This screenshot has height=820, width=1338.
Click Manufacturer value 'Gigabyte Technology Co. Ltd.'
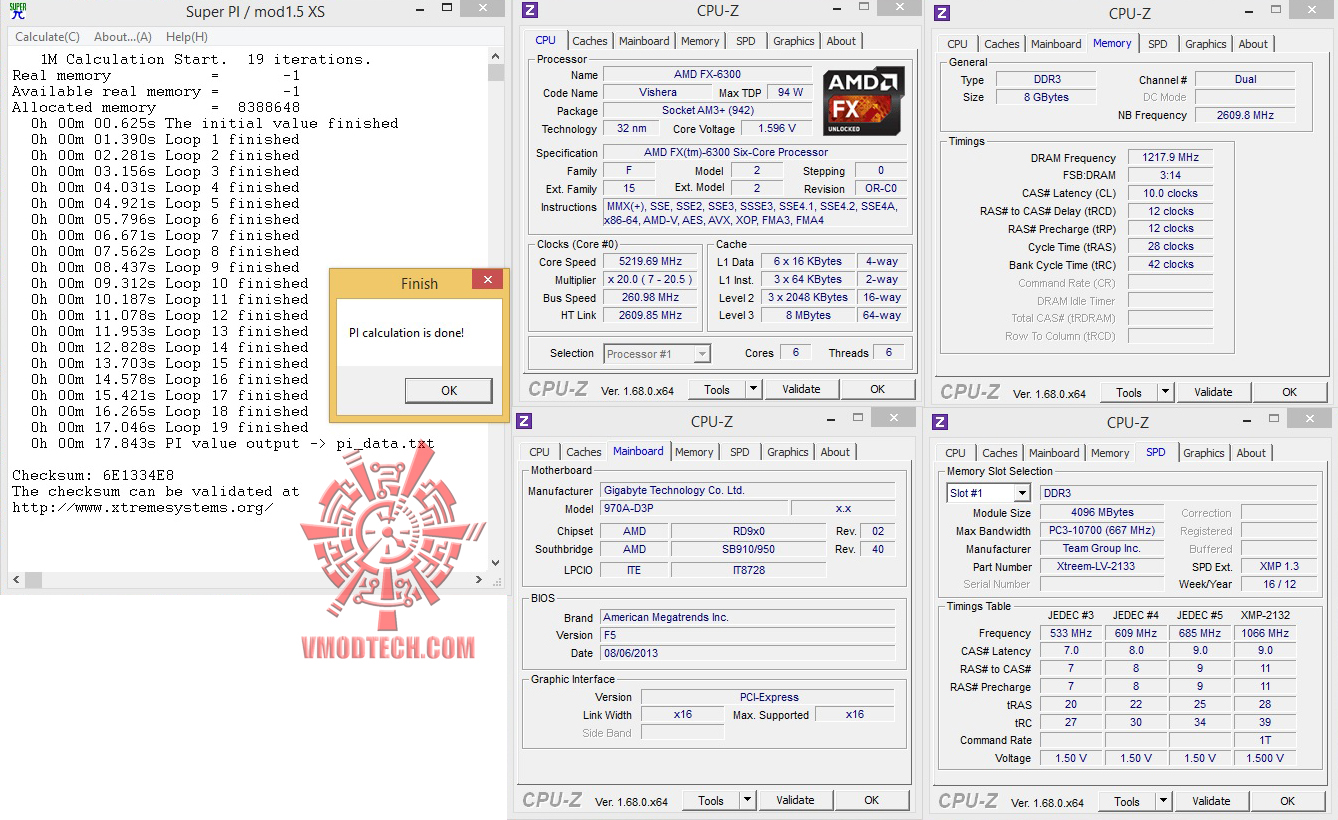click(748, 491)
